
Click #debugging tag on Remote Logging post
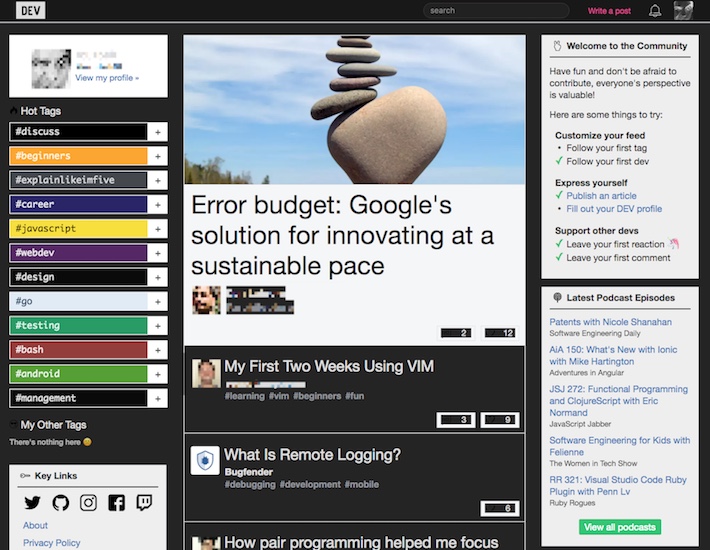point(250,484)
